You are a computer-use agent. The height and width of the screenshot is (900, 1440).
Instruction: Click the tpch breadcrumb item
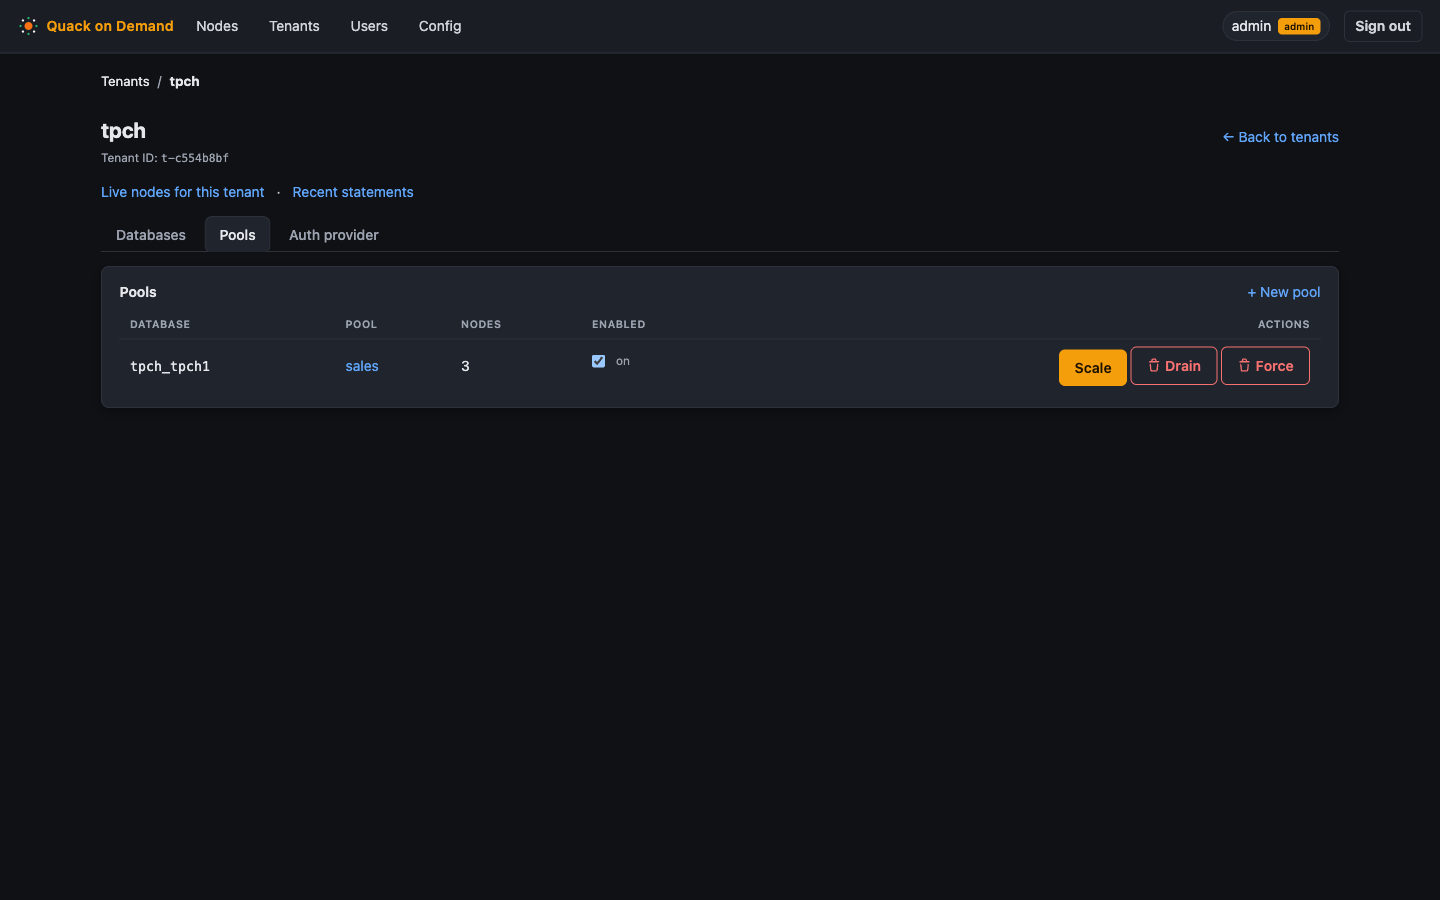coord(184,81)
